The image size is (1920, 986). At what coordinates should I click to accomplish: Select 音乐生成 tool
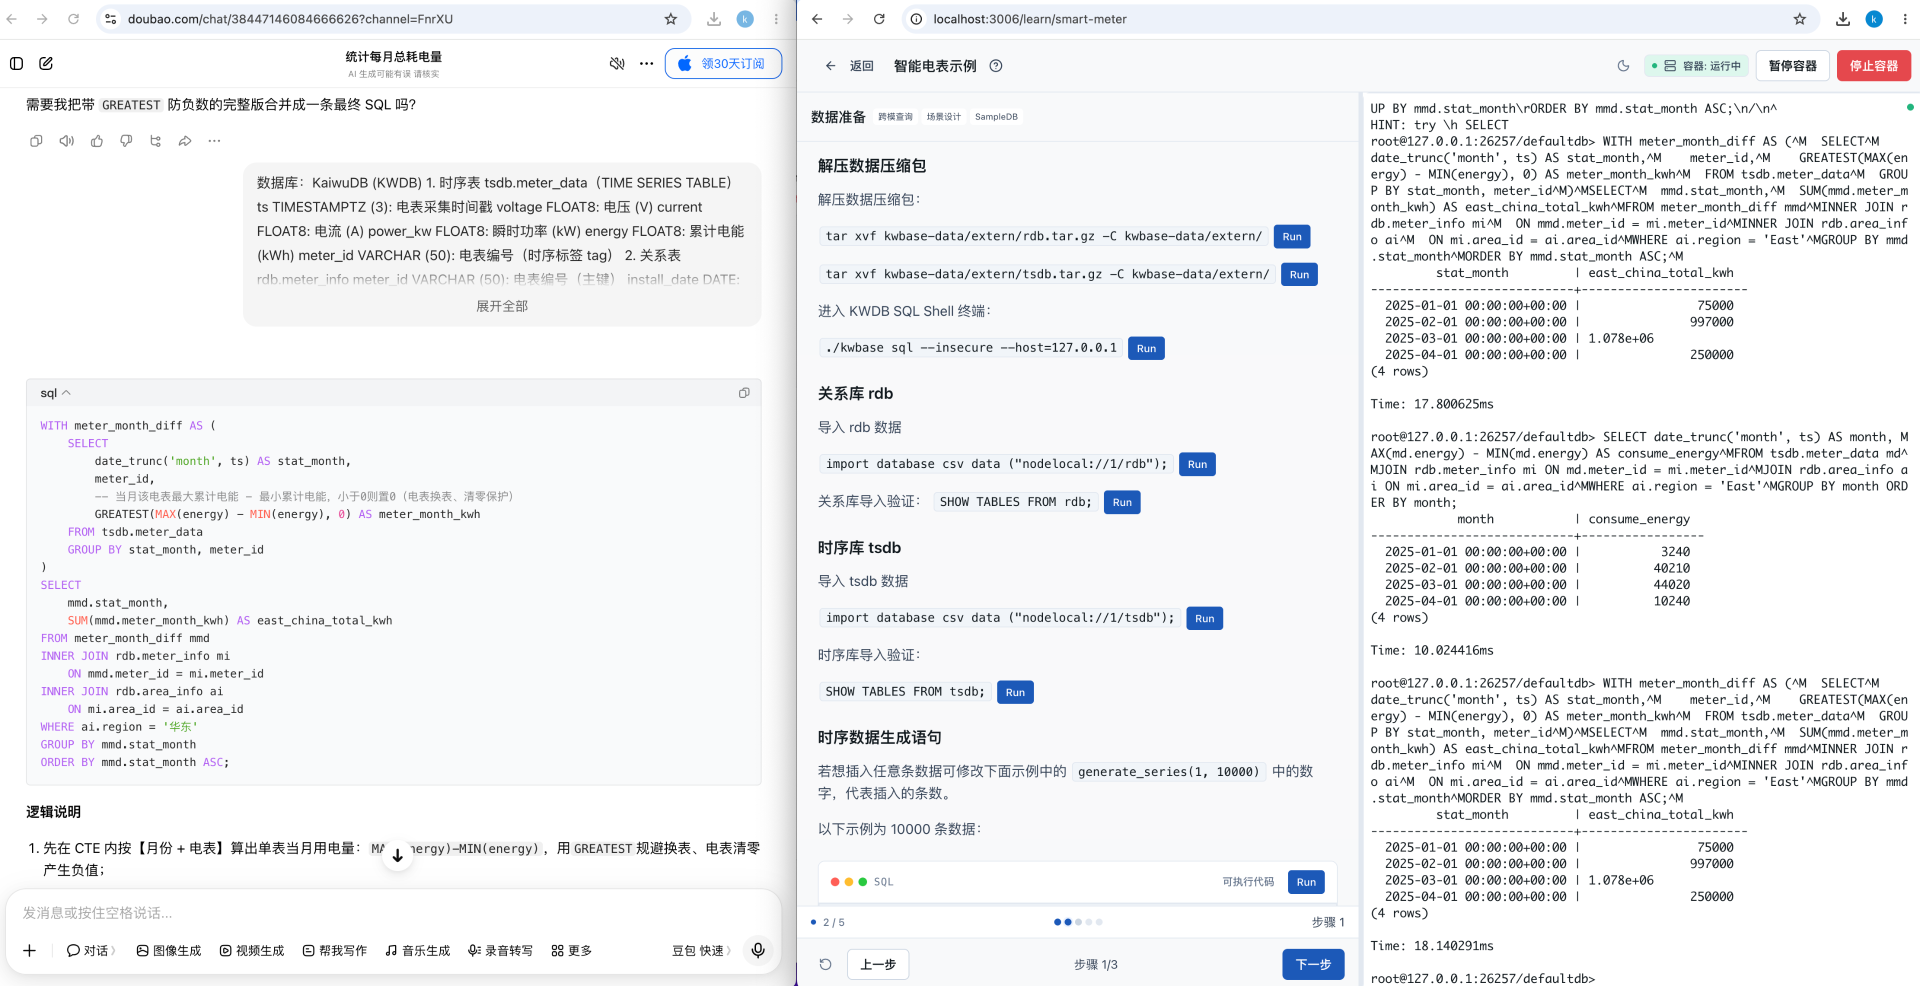pyautogui.click(x=418, y=951)
